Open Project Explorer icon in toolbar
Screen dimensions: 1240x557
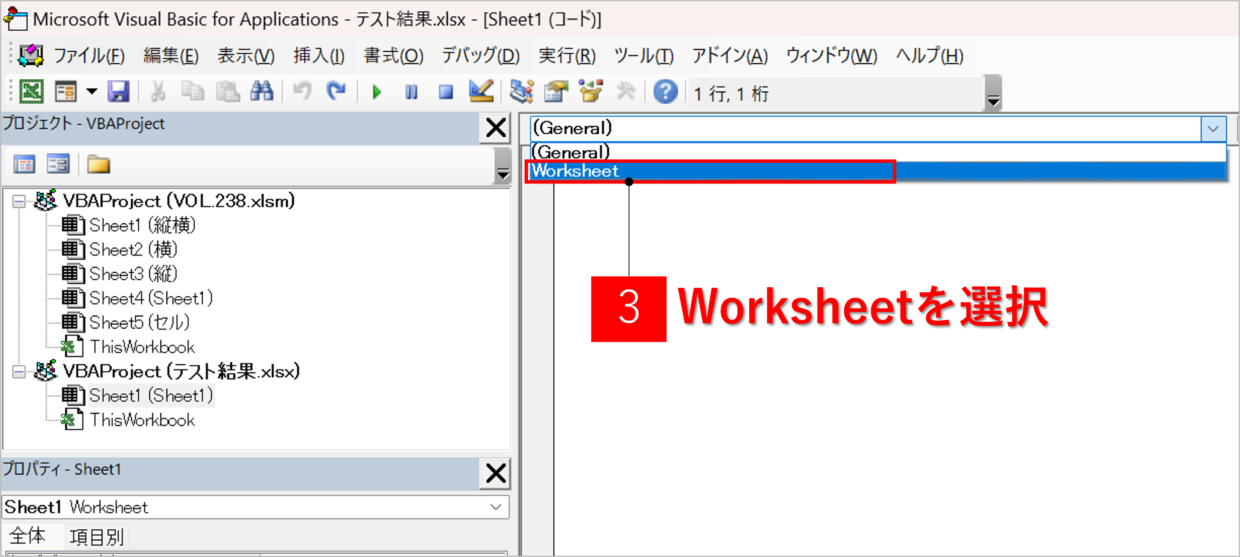(x=521, y=92)
